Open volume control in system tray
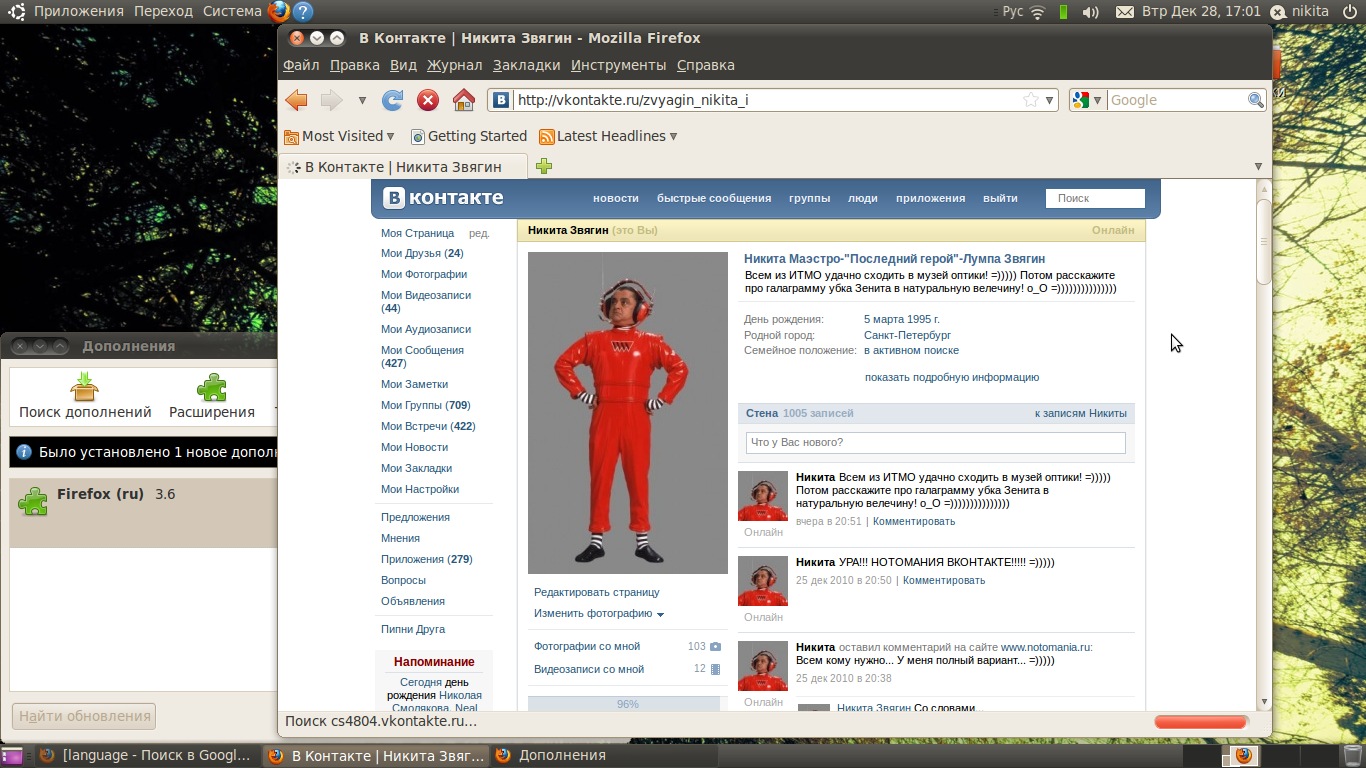 [x=1091, y=12]
